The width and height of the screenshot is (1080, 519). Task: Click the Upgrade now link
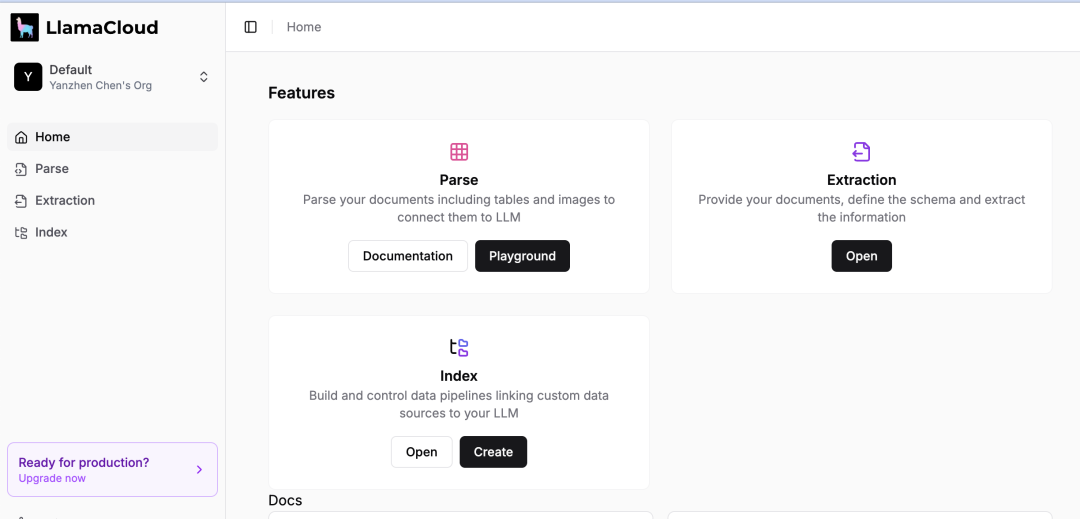52,478
